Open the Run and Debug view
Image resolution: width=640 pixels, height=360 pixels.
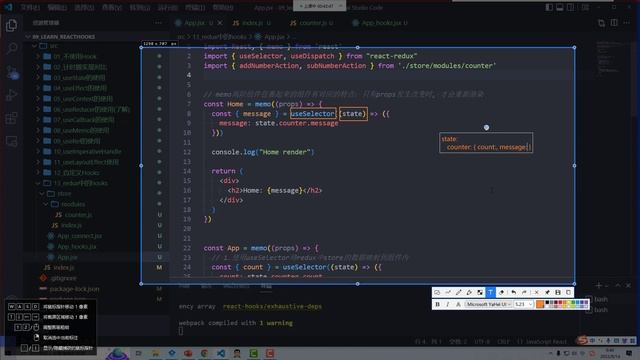[x=11, y=95]
